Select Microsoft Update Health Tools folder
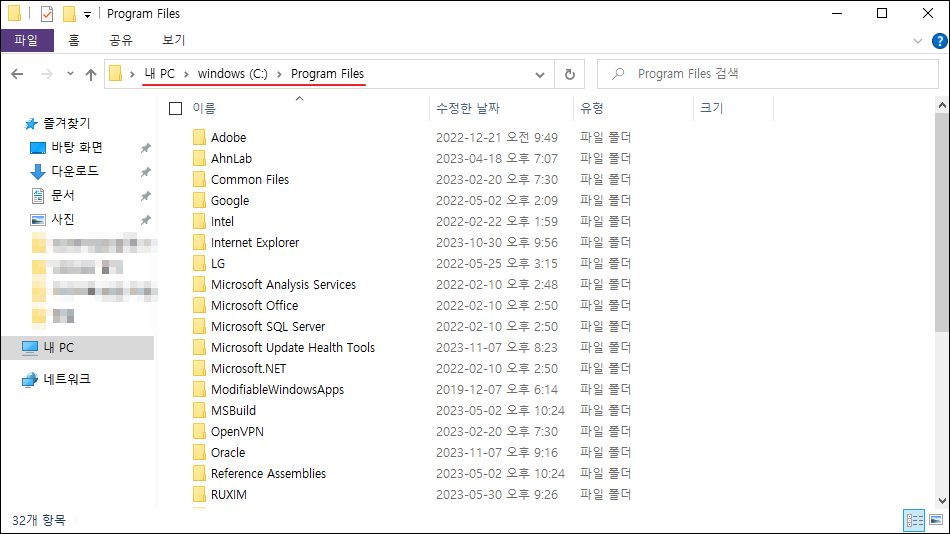This screenshot has width=950, height=534. pos(293,347)
